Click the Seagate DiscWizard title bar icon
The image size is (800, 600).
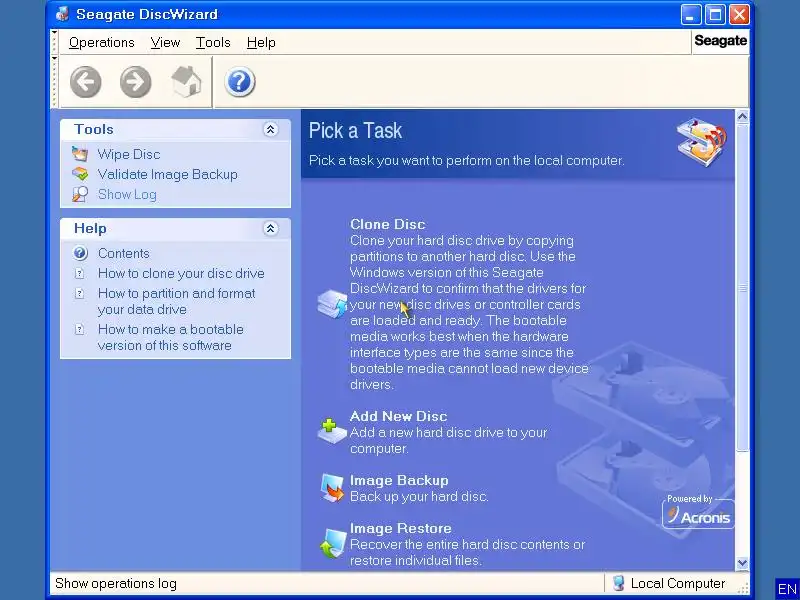(63, 14)
